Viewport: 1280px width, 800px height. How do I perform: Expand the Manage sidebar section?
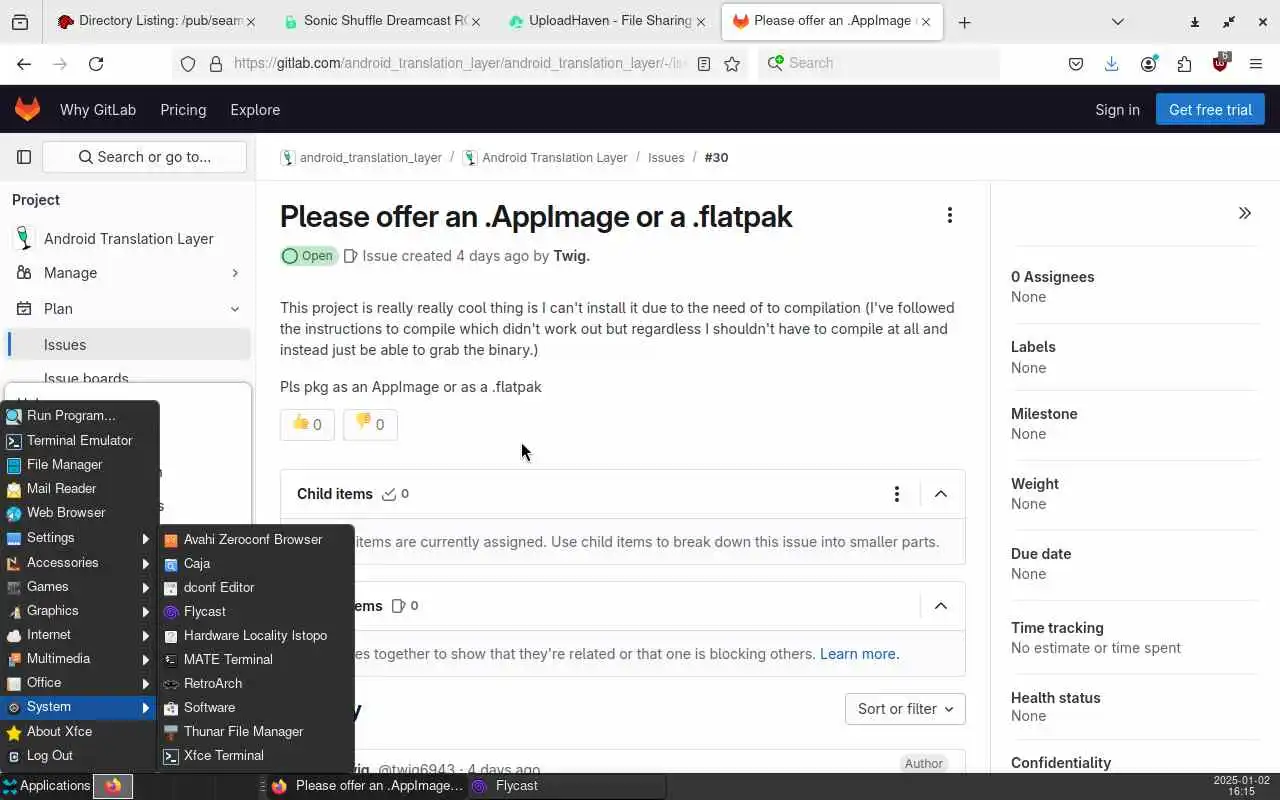point(128,273)
